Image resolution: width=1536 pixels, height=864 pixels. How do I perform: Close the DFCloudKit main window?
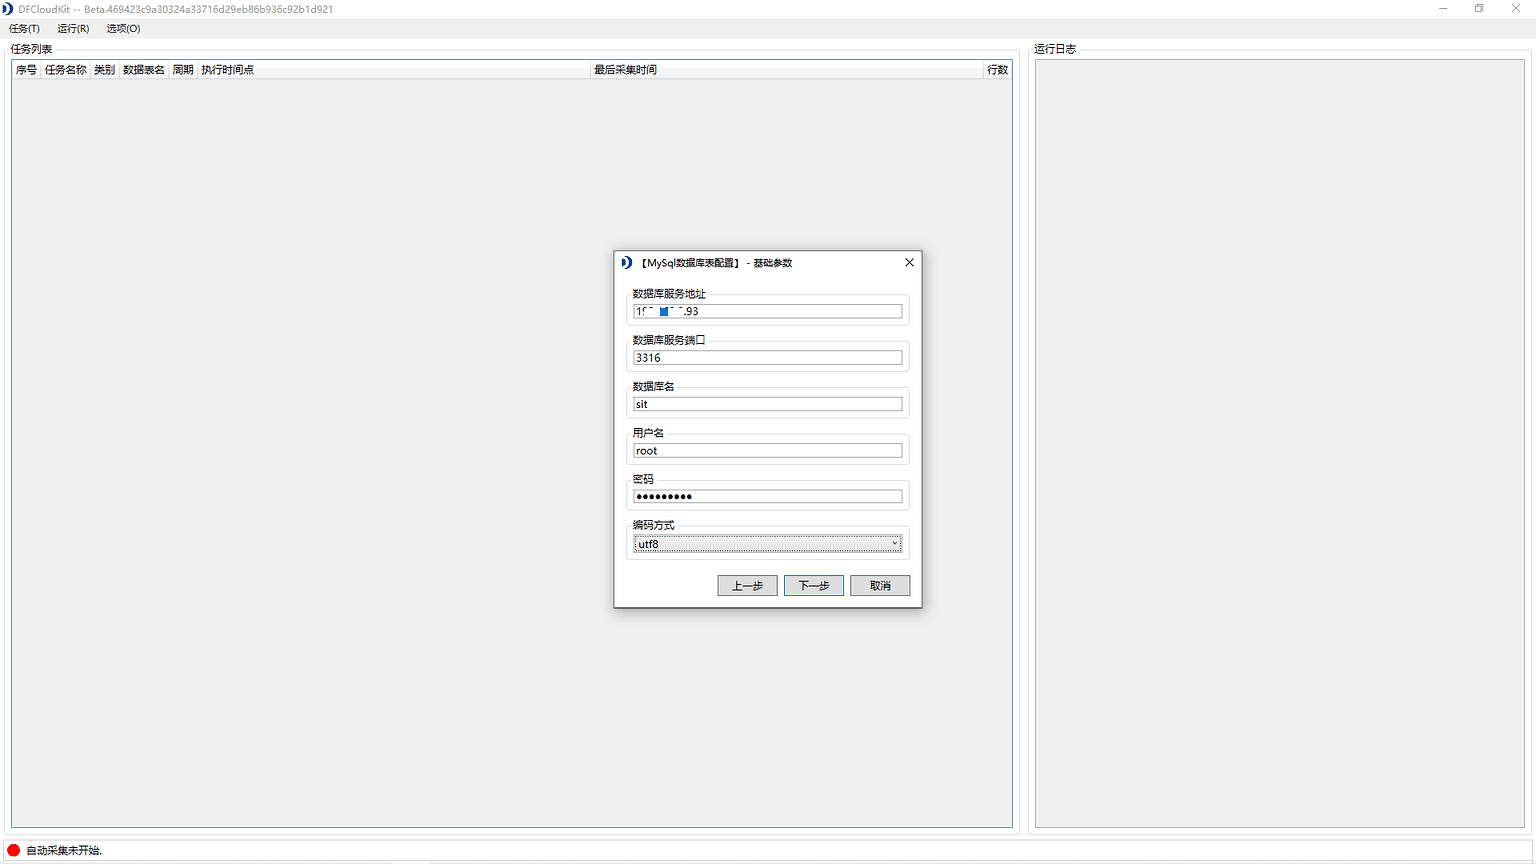[1516, 9]
